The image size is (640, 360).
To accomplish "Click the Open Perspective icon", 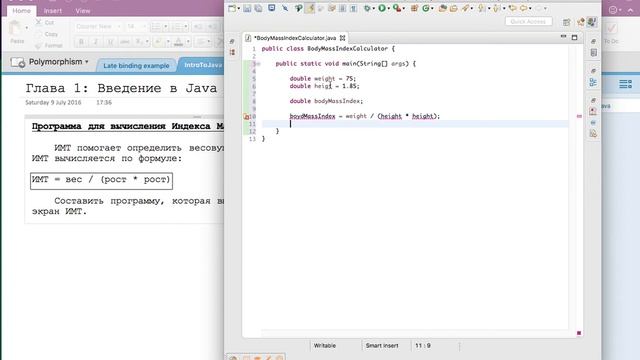I will [x=567, y=22].
